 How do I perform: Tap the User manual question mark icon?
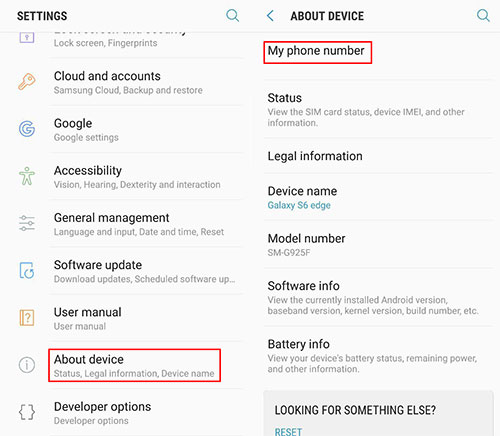coord(27,317)
